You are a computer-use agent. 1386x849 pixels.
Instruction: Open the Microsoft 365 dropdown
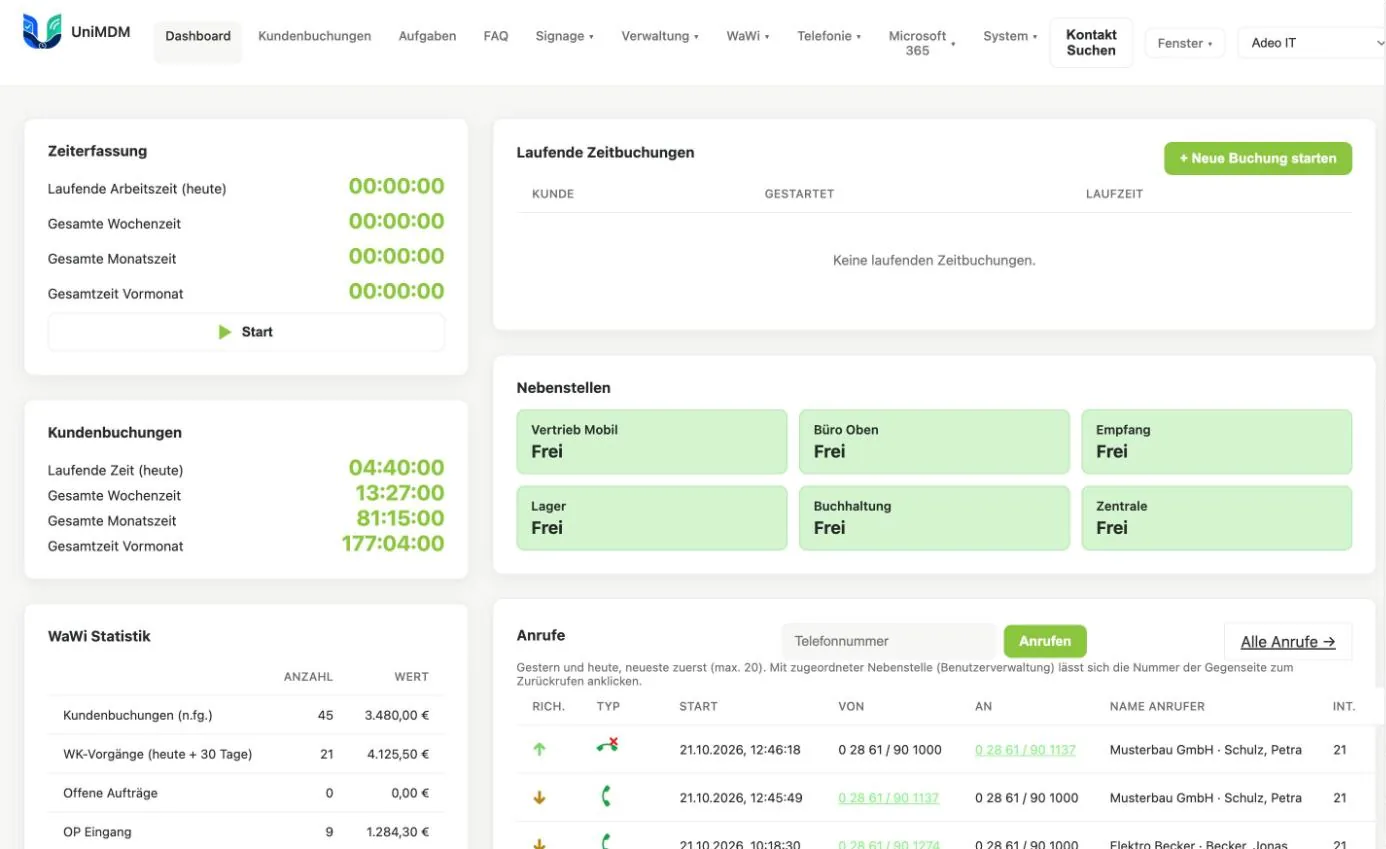pyautogui.click(x=922, y=43)
